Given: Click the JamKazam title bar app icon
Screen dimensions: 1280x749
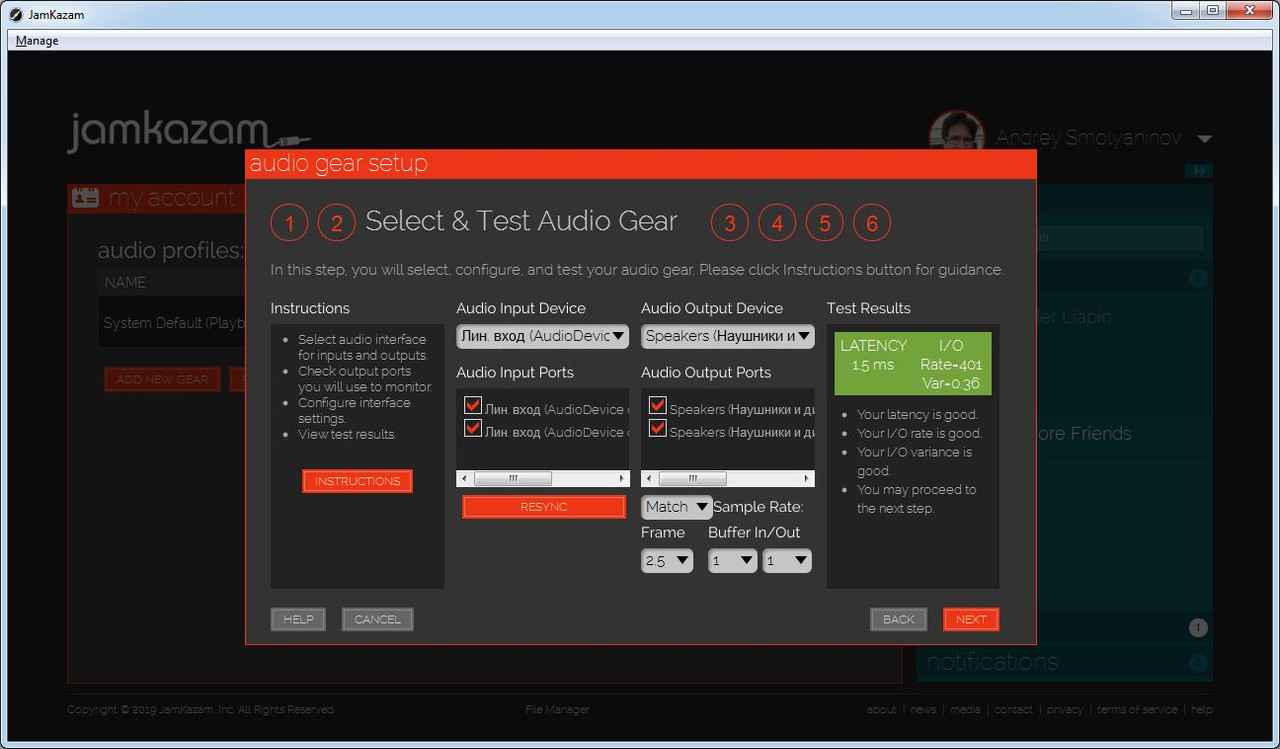Looking at the screenshot, I should [x=15, y=13].
